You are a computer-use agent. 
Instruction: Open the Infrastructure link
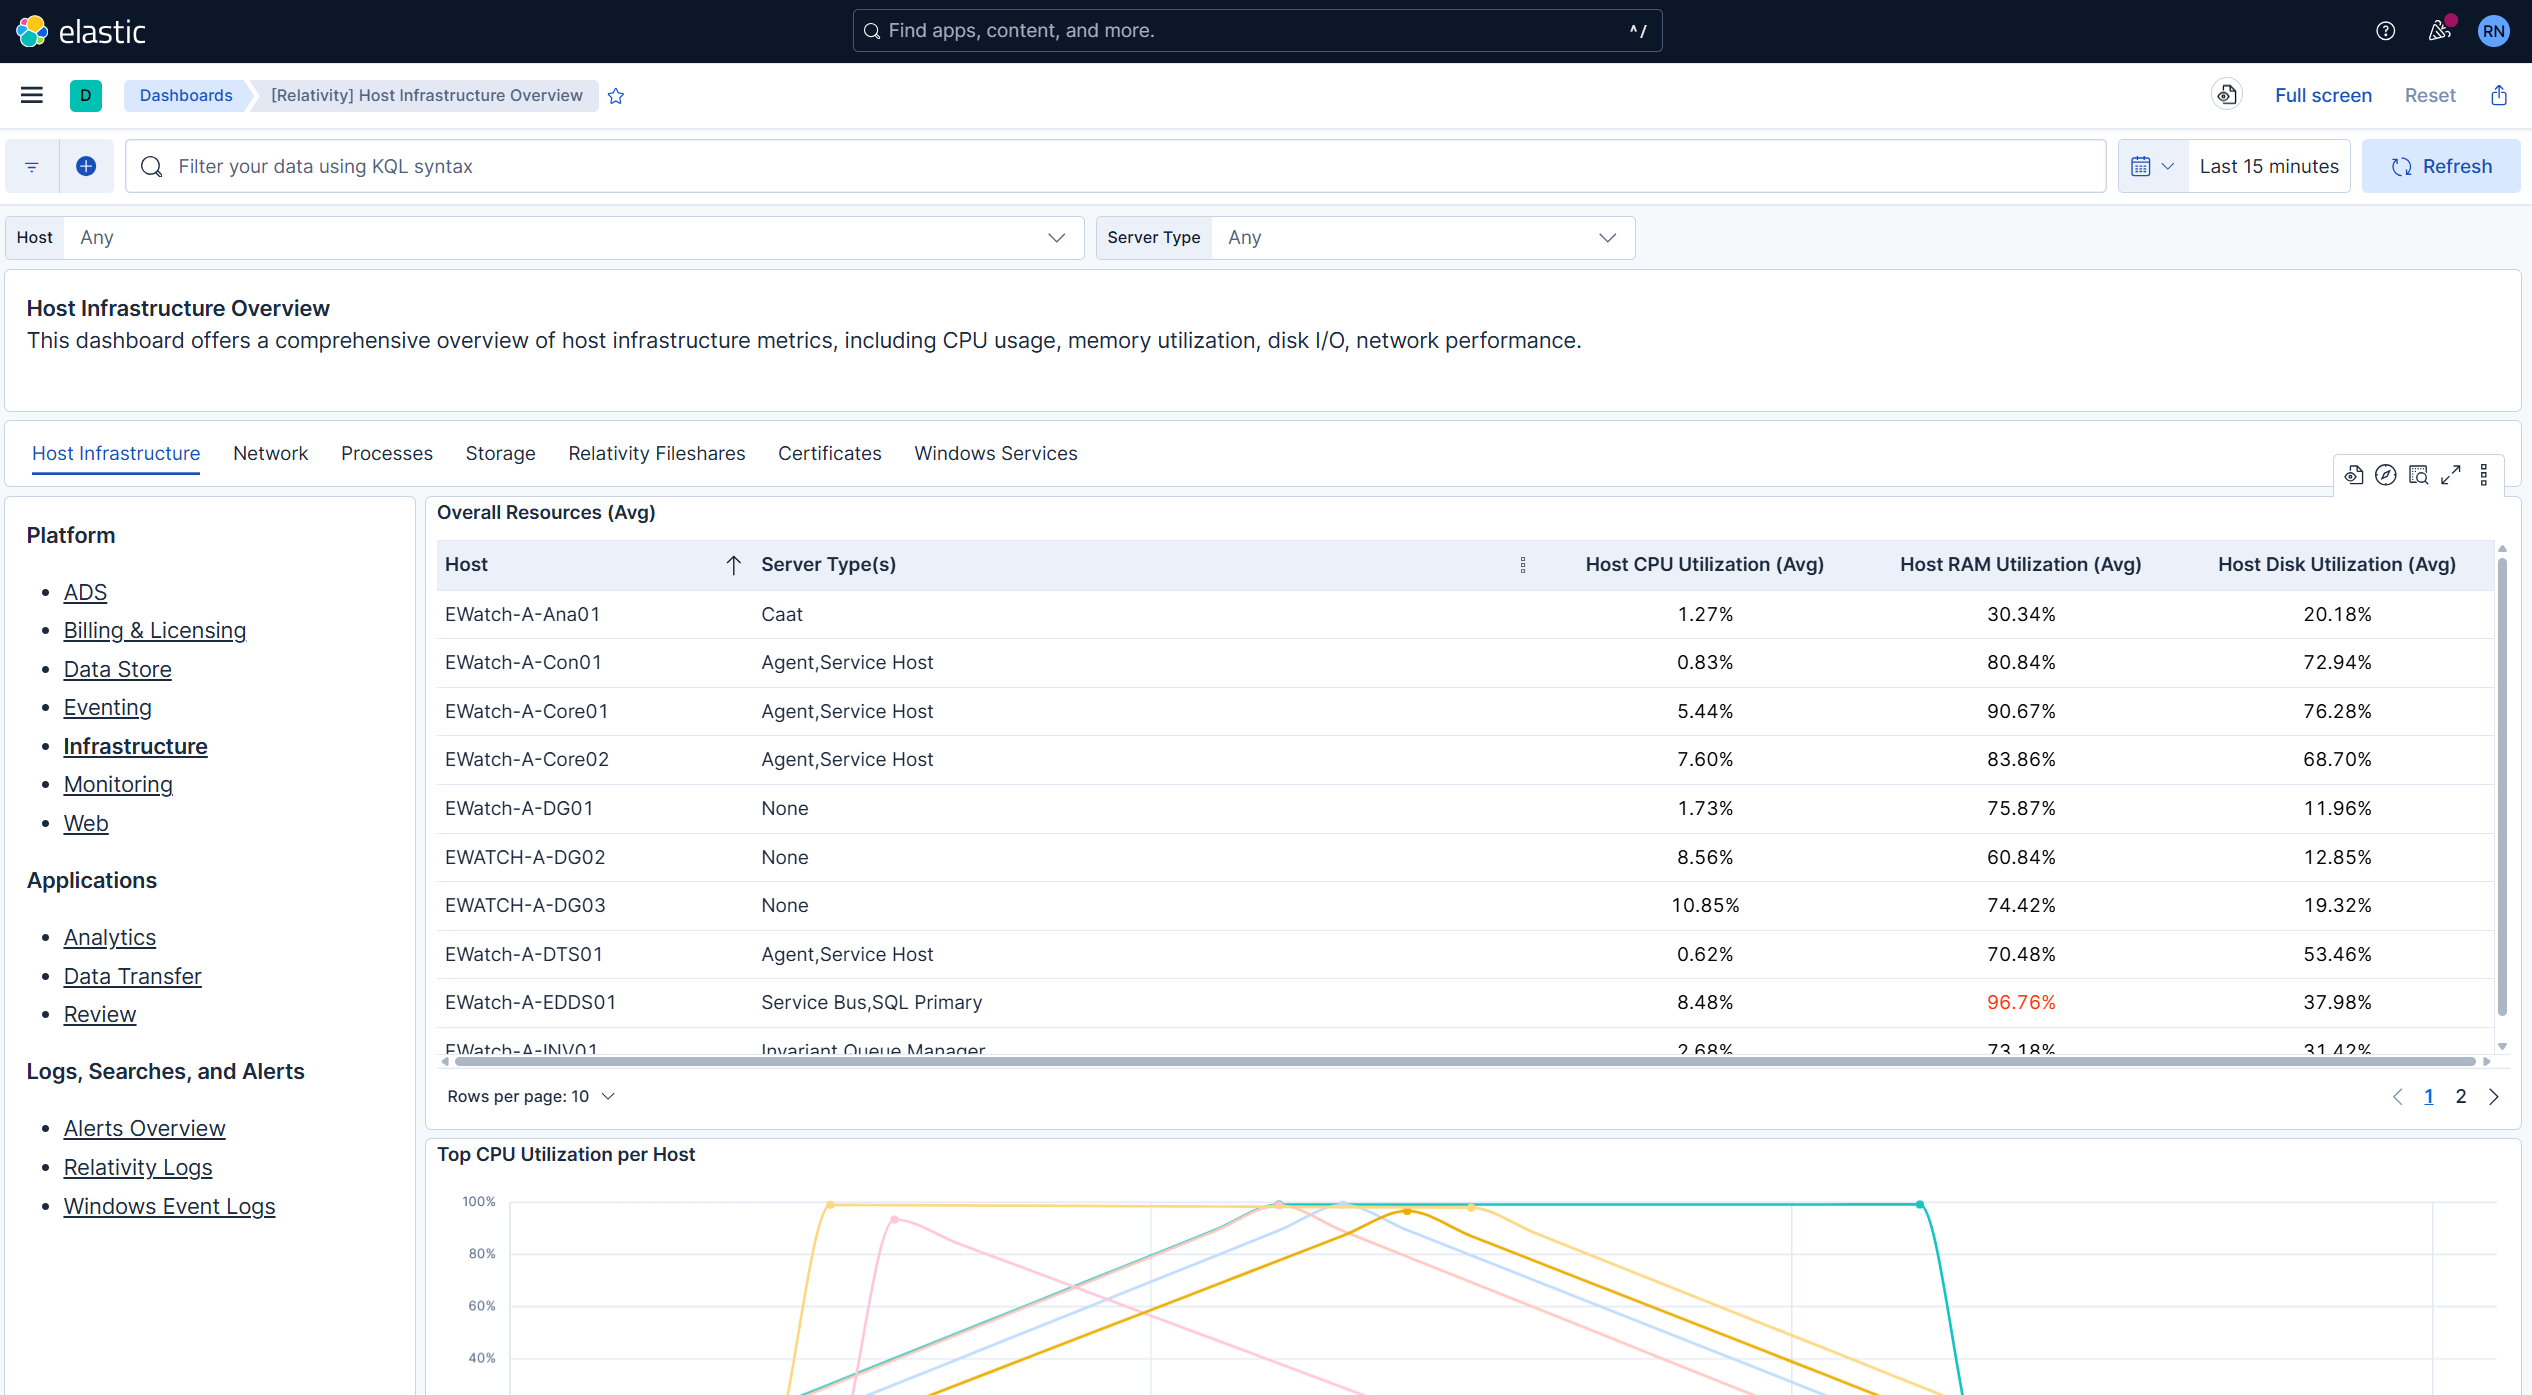coord(136,747)
